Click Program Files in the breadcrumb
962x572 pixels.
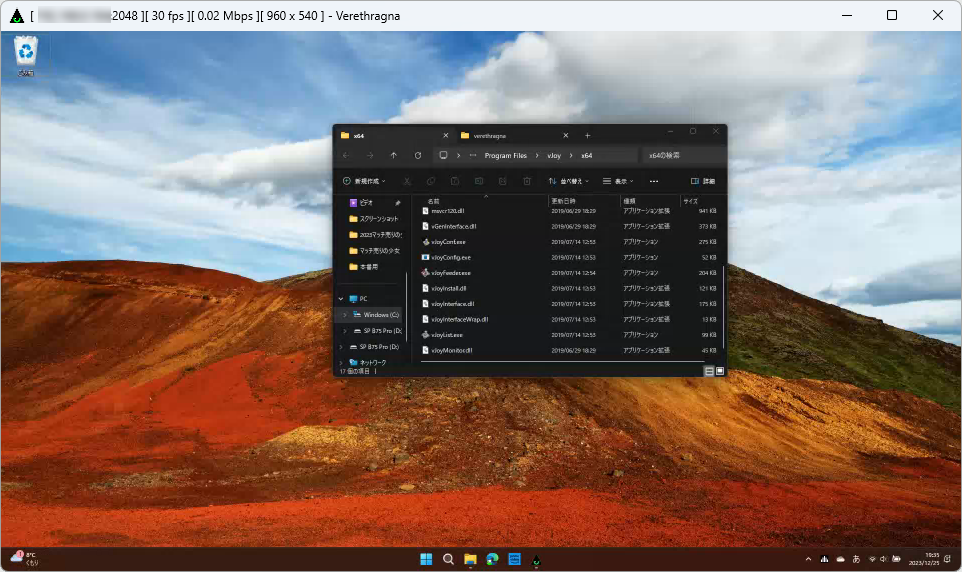click(x=506, y=156)
